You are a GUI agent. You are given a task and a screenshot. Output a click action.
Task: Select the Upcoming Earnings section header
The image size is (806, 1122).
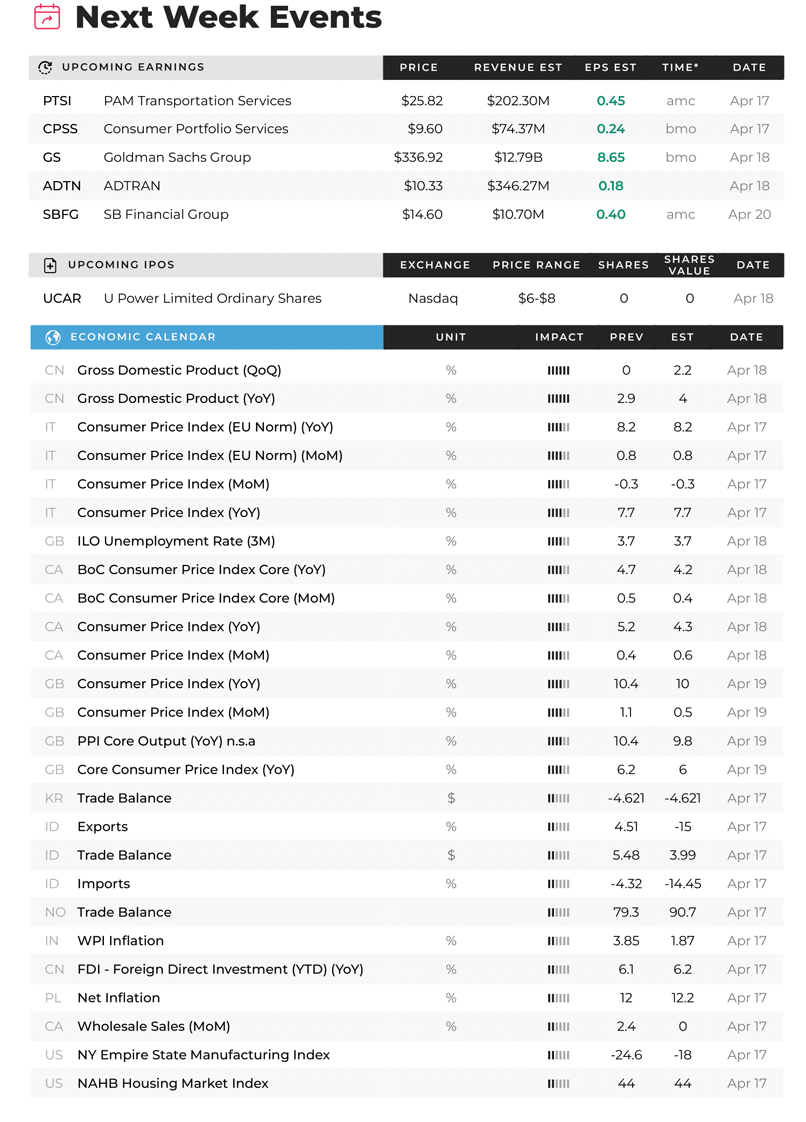(206, 67)
